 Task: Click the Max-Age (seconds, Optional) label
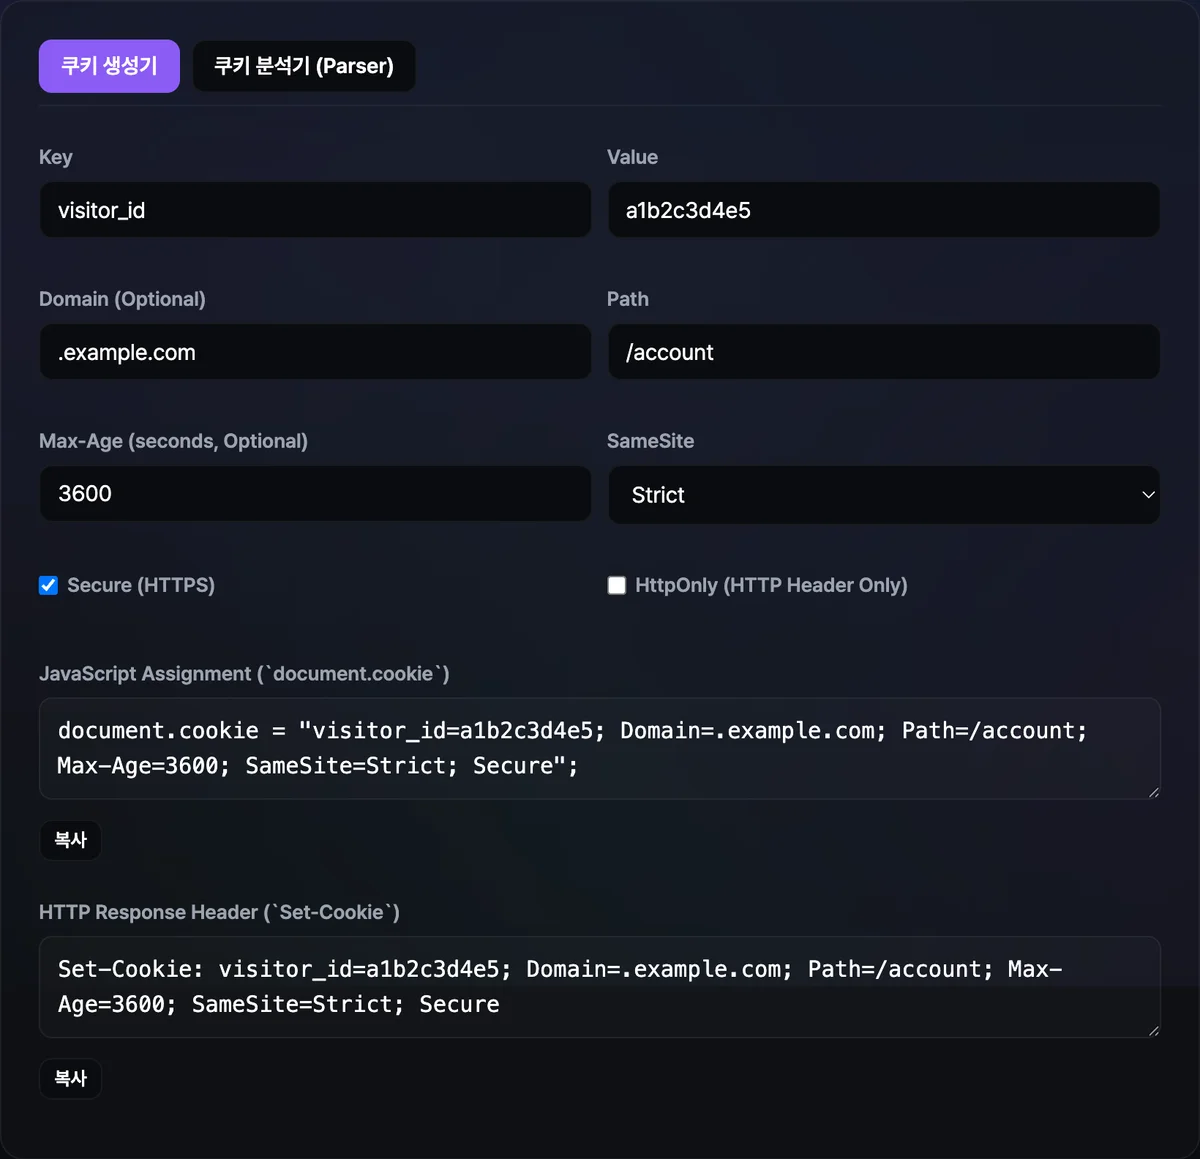pyautogui.click(x=173, y=441)
